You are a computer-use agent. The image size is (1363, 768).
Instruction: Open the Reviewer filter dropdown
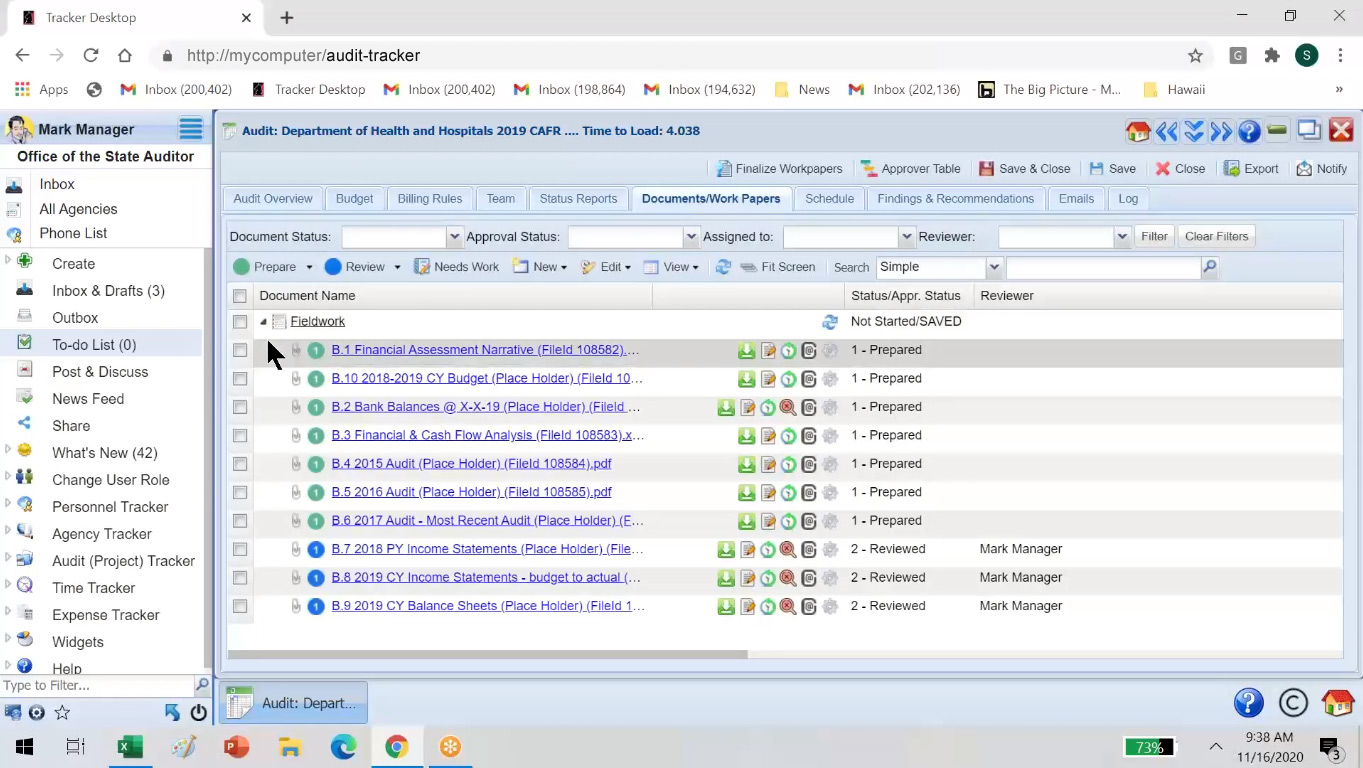(1121, 237)
